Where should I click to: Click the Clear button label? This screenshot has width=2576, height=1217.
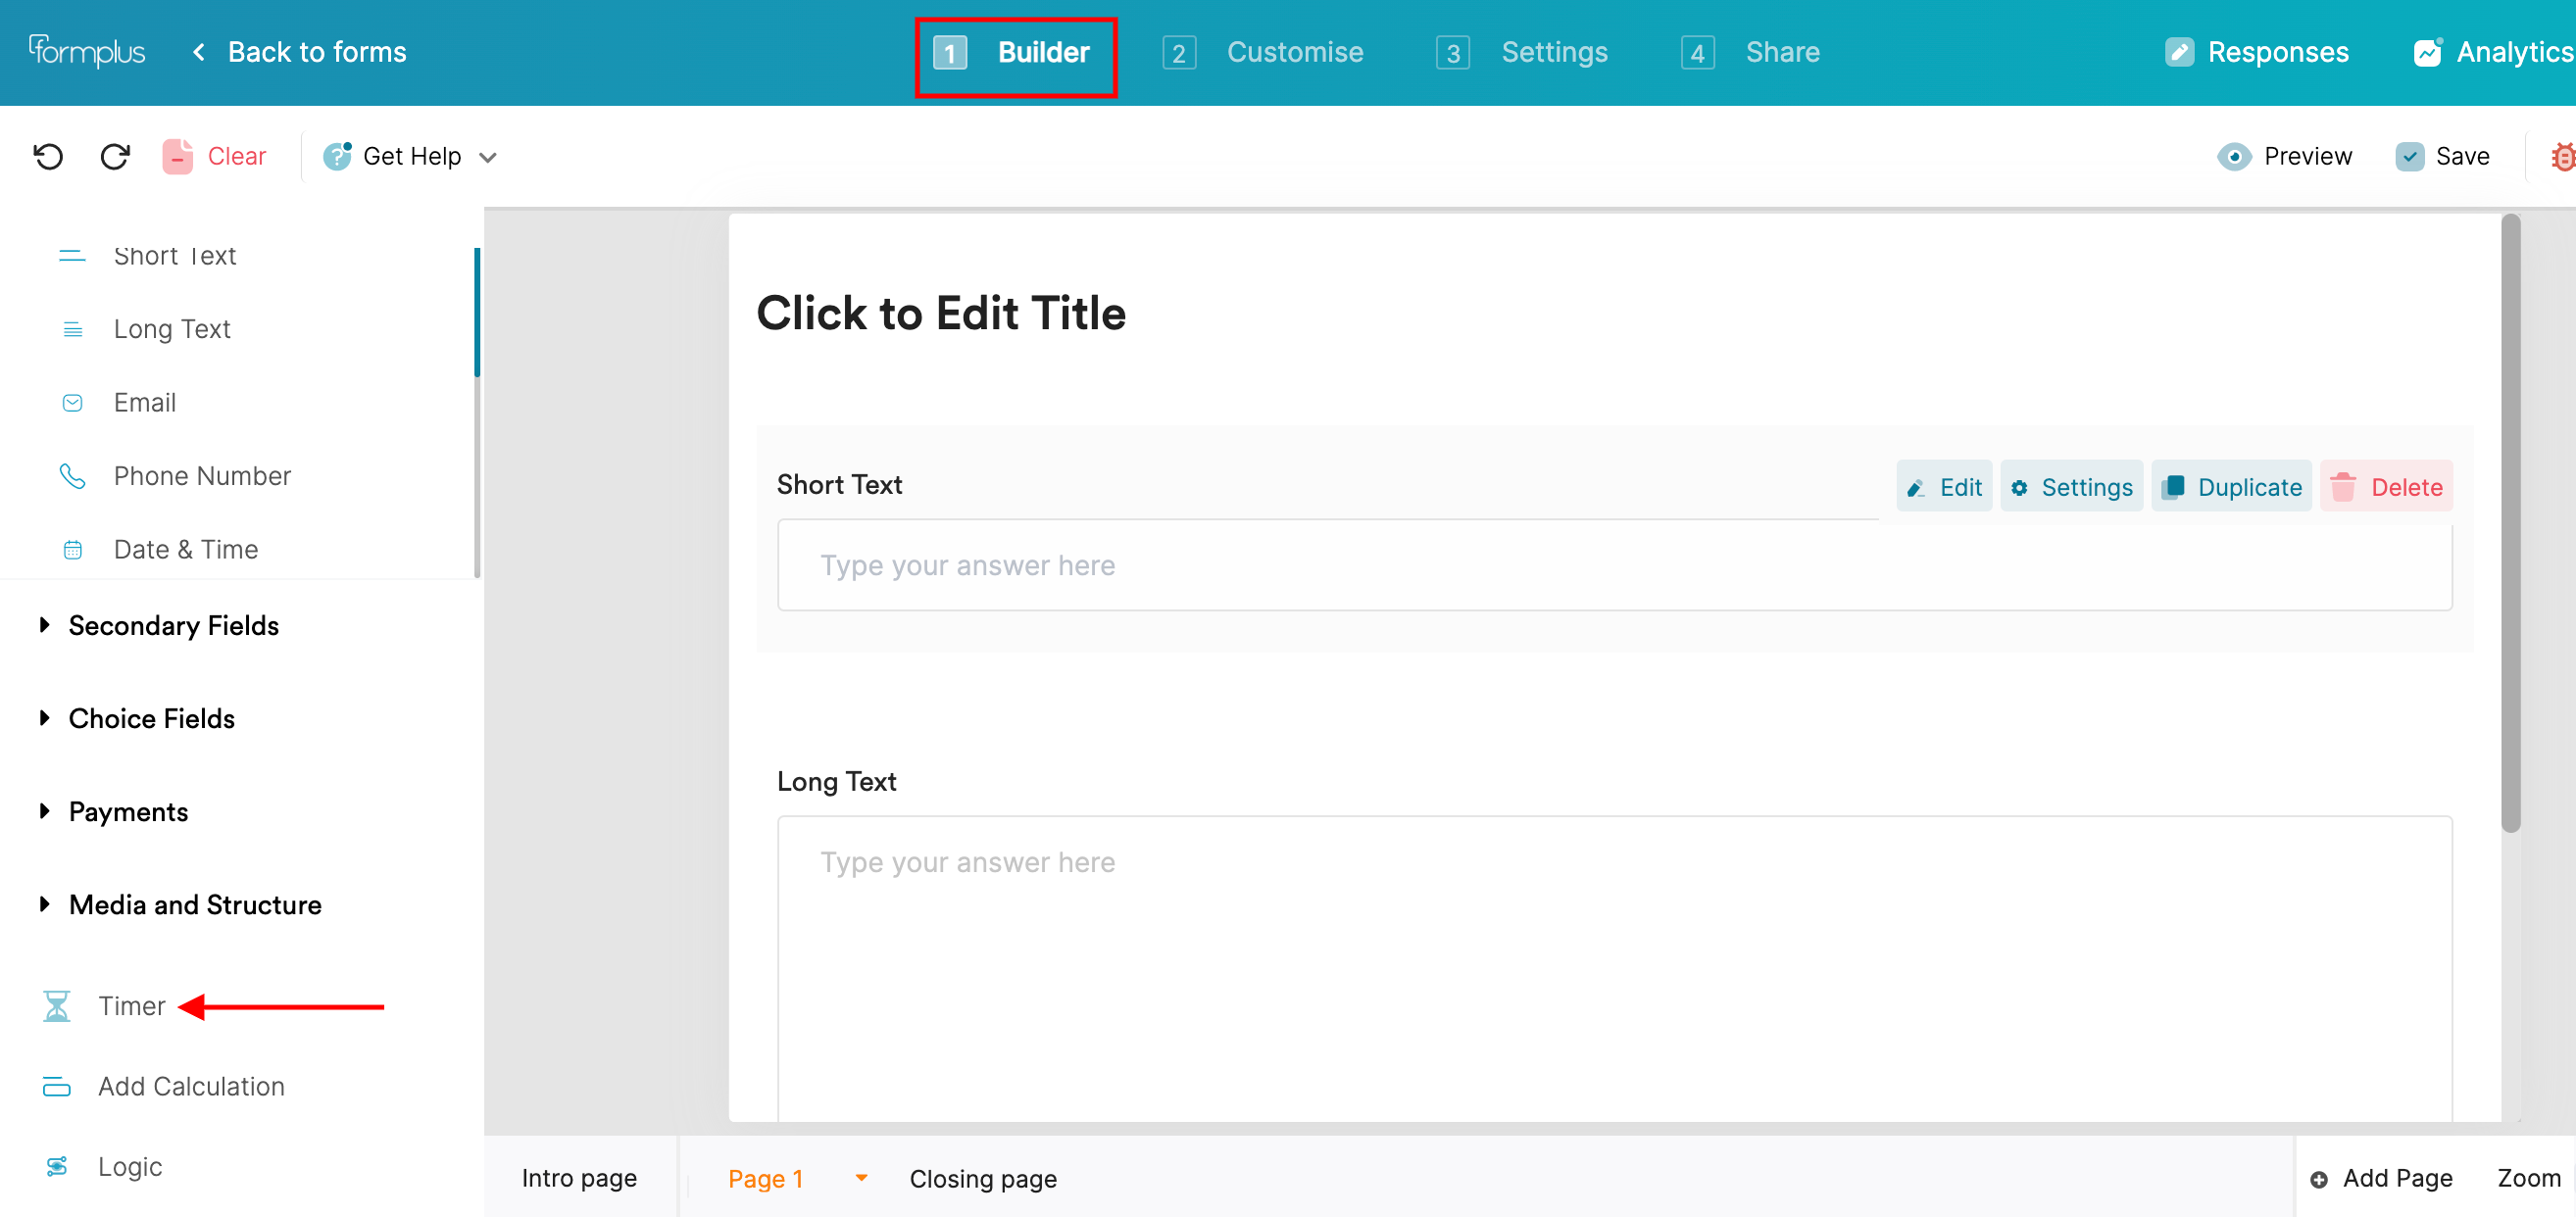coord(237,157)
